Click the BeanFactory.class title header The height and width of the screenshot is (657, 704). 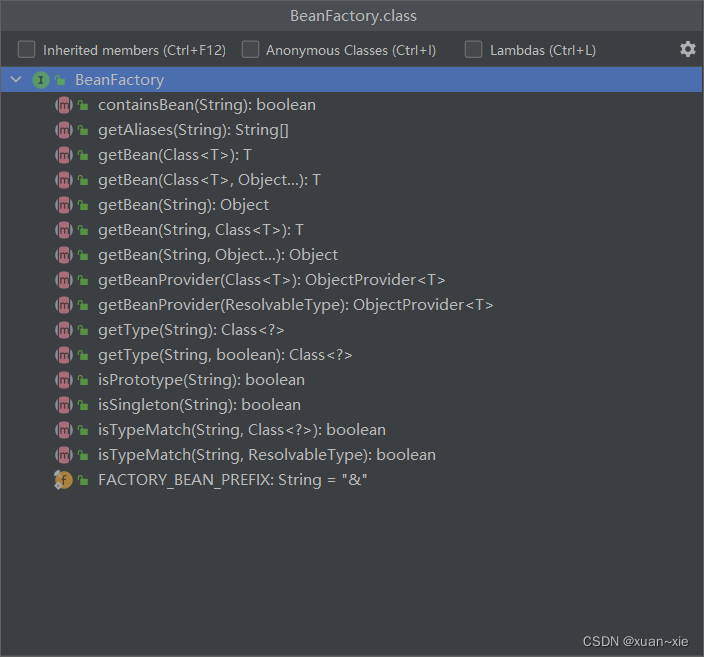352,16
